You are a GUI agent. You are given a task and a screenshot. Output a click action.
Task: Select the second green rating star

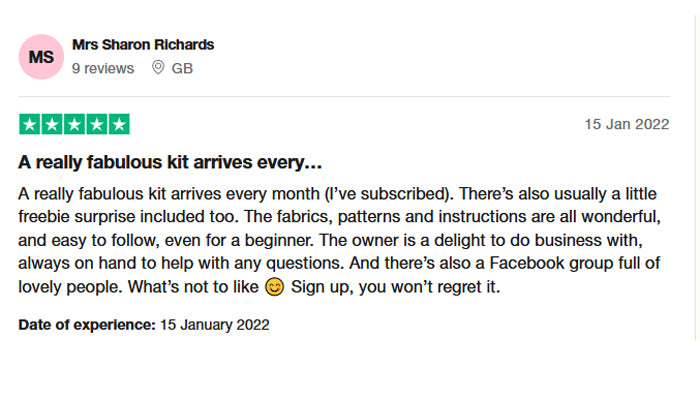click(52, 125)
